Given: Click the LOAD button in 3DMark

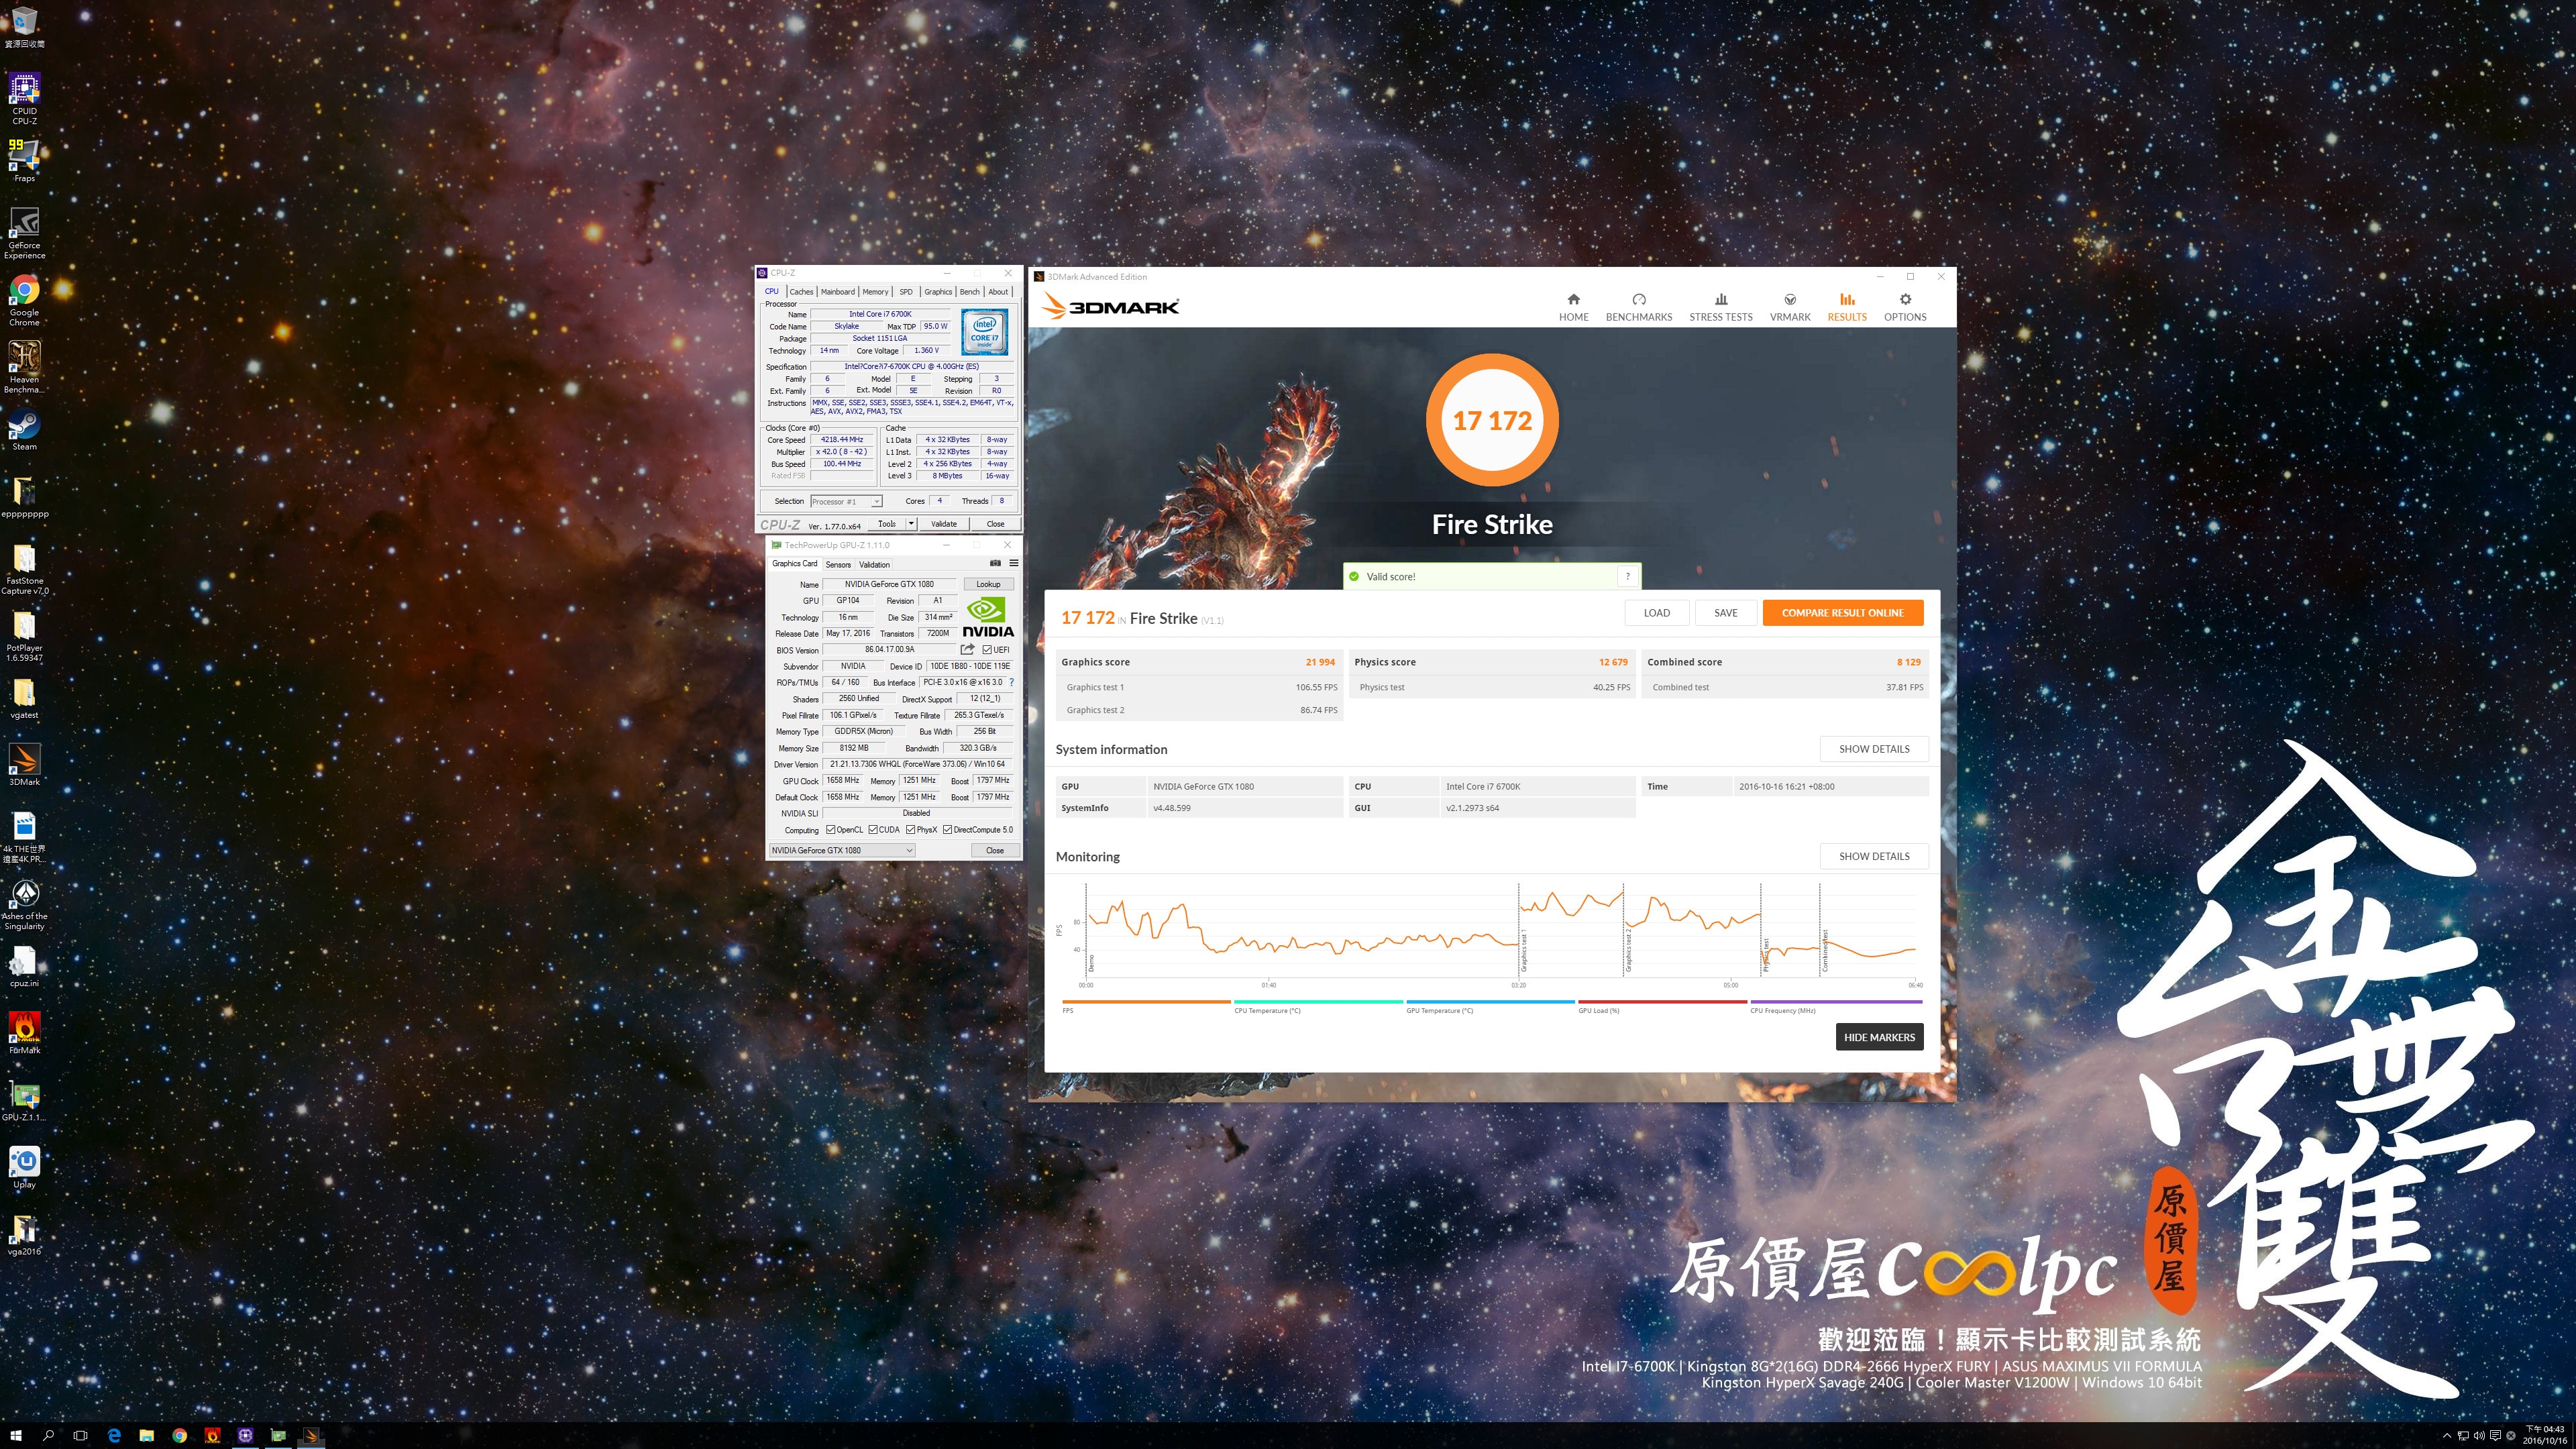Looking at the screenshot, I should (1656, 613).
